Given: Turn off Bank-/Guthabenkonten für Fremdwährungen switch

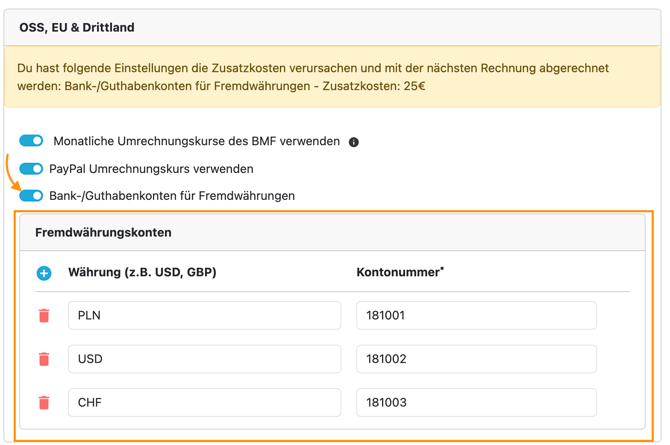Looking at the screenshot, I should point(32,196).
